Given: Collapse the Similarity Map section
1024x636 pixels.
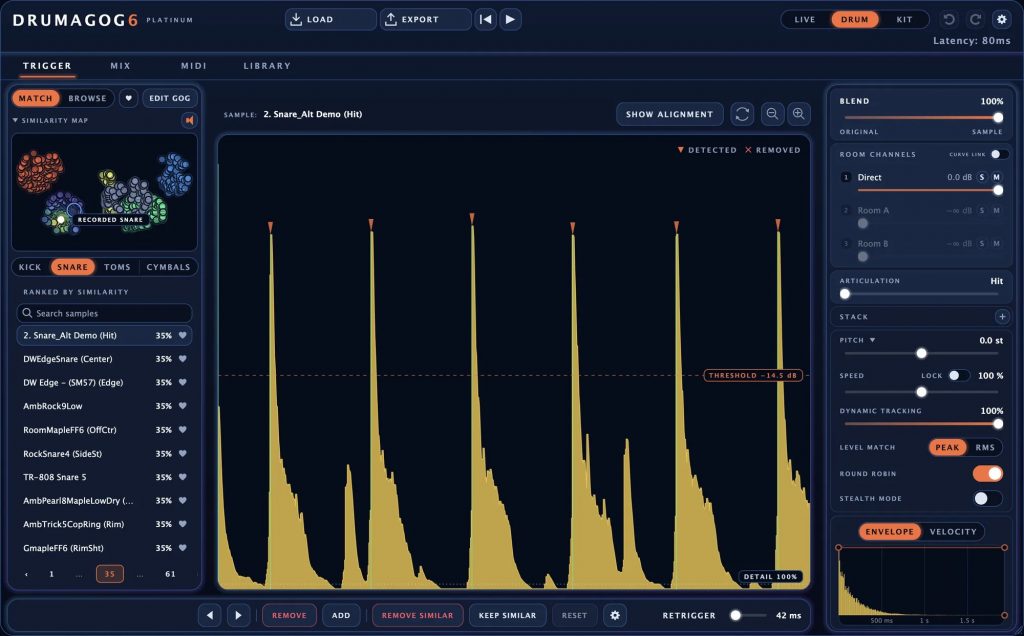Looking at the screenshot, I should click(15, 120).
